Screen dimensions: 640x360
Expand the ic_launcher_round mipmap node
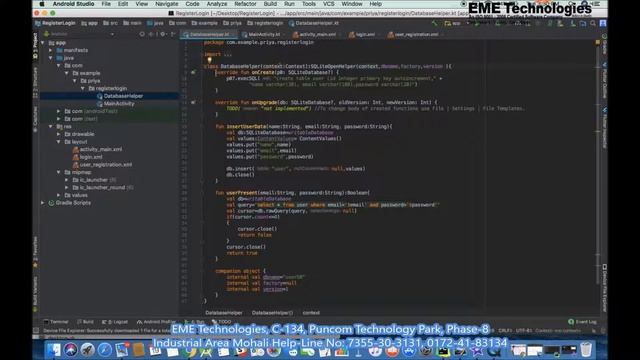pos(67,187)
